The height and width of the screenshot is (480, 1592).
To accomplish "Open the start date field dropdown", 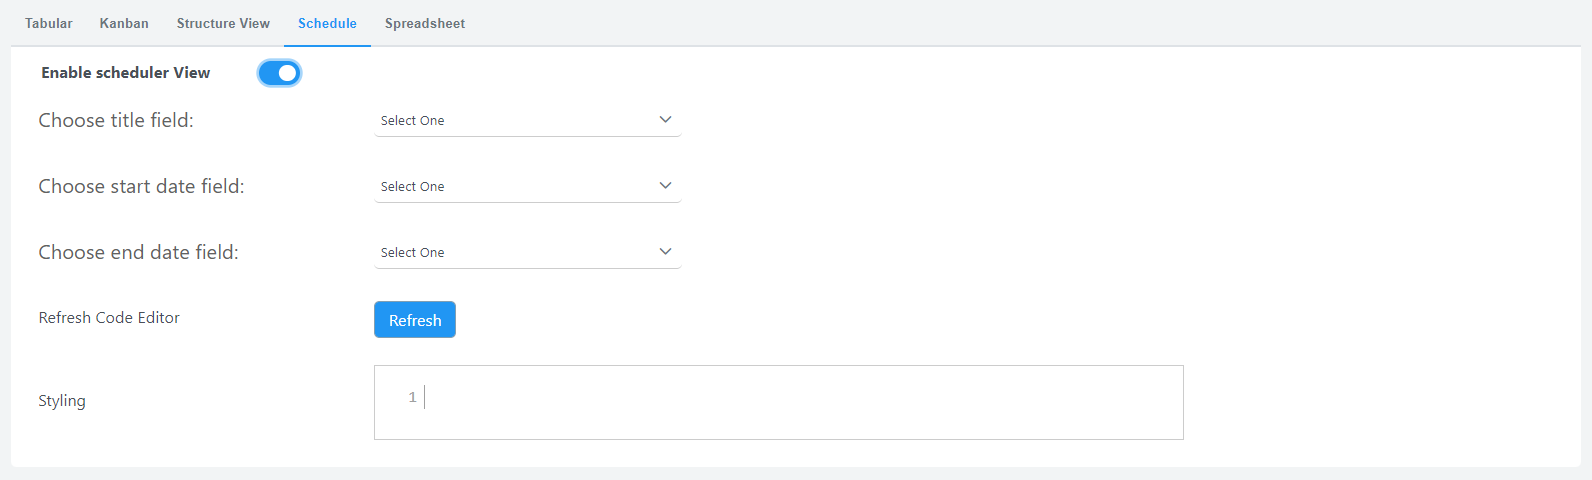I will coord(526,186).
